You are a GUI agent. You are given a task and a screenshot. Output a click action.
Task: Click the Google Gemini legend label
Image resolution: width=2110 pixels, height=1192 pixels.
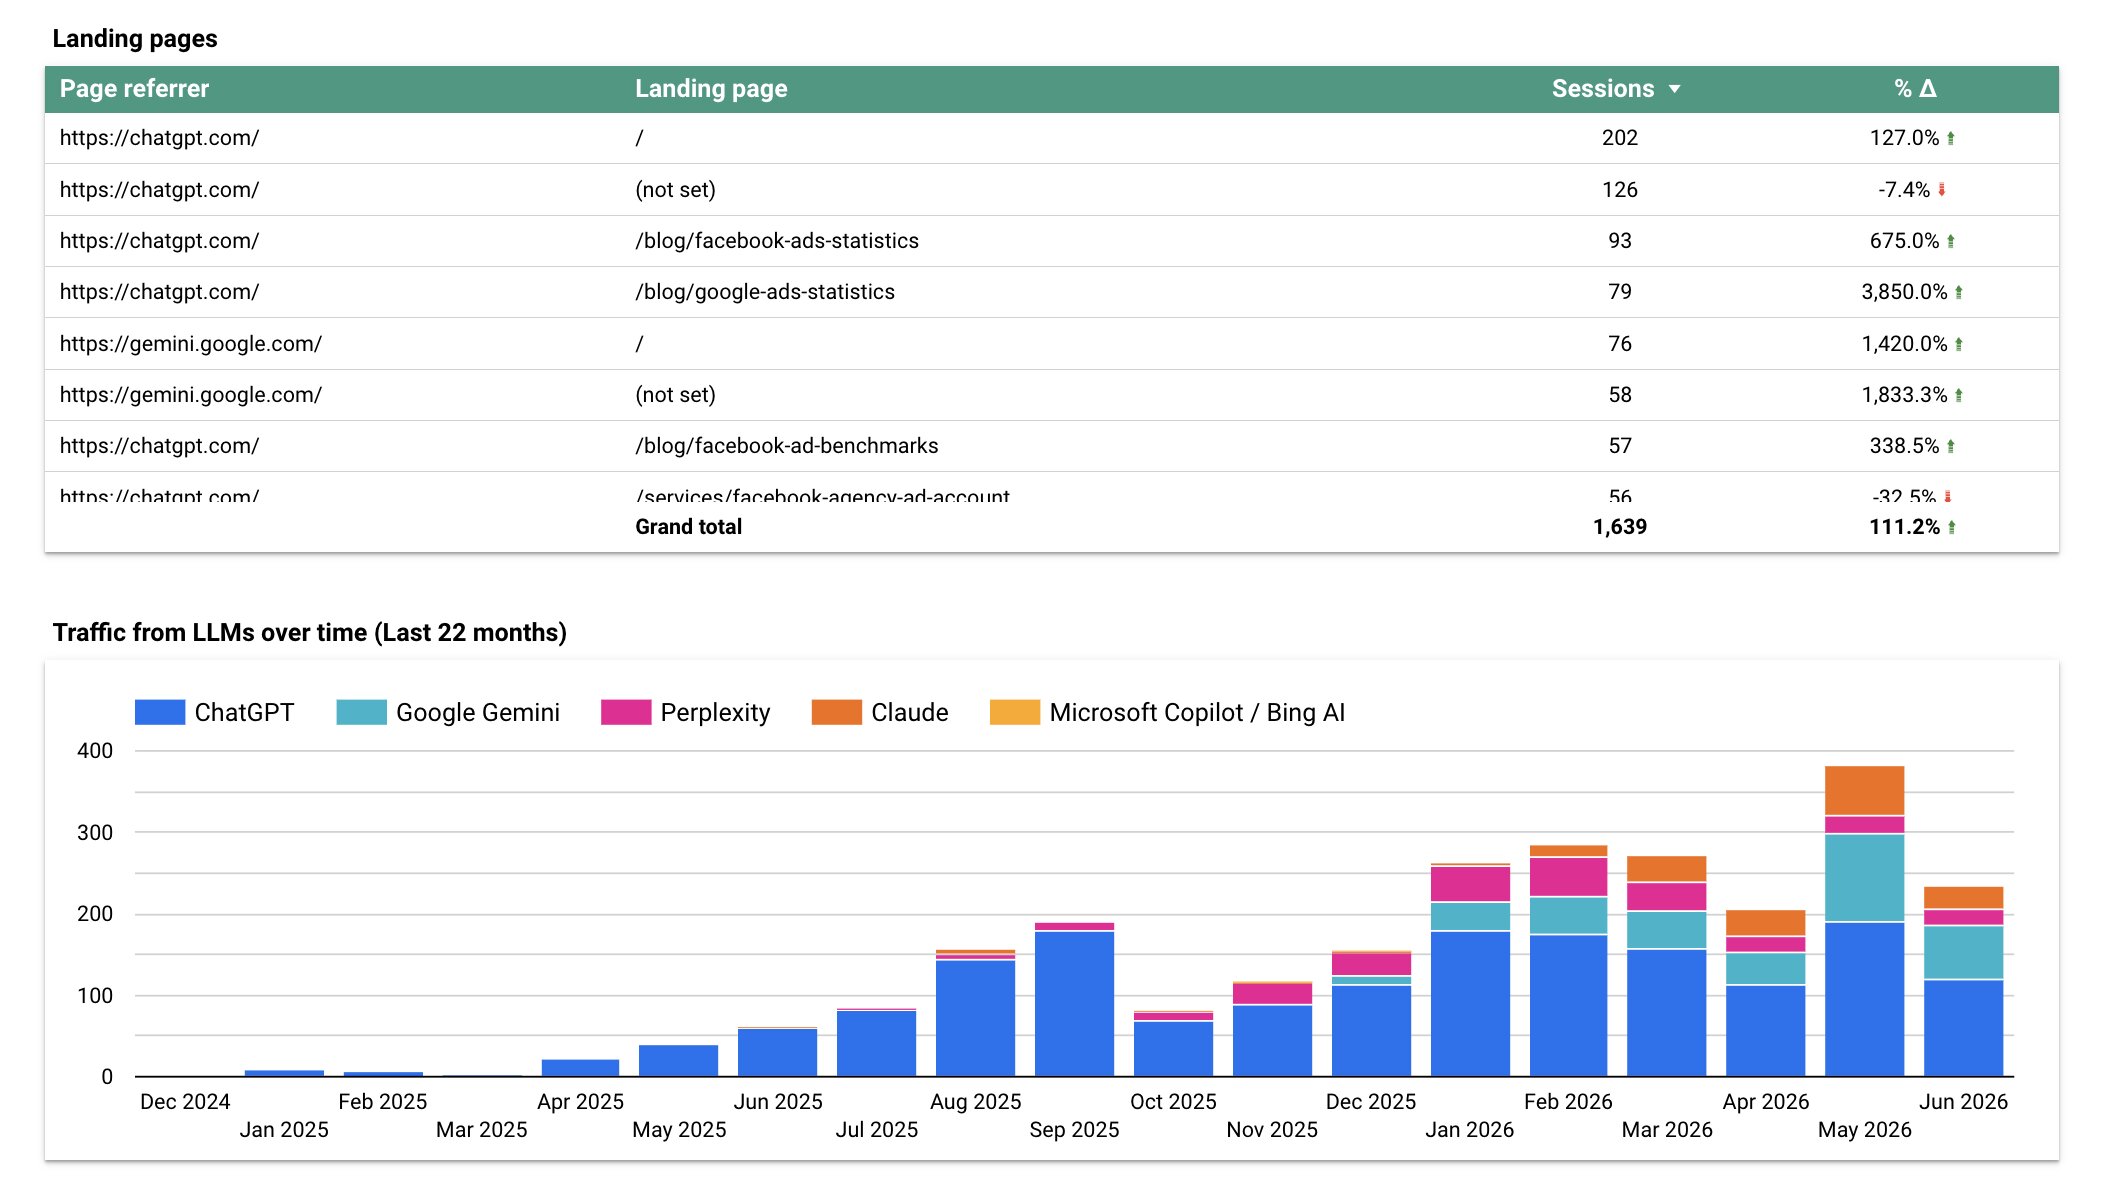pyautogui.click(x=478, y=712)
